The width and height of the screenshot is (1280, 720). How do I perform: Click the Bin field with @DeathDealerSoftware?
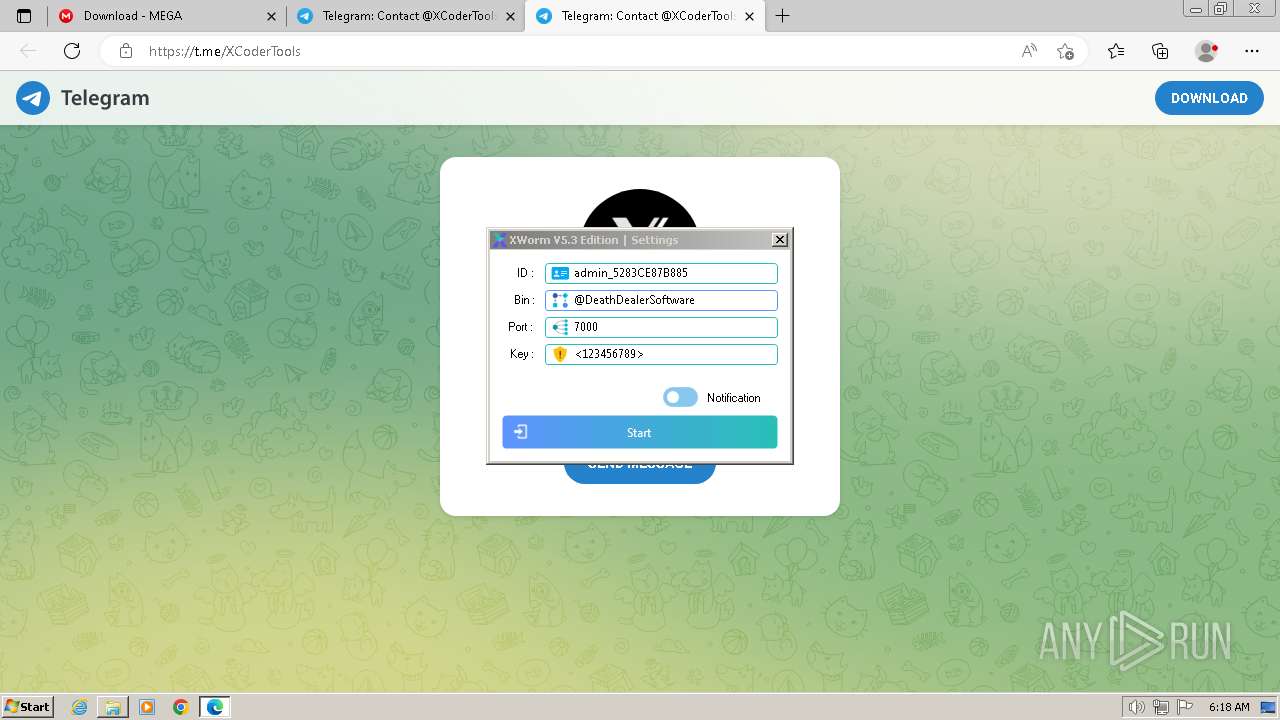(x=661, y=300)
